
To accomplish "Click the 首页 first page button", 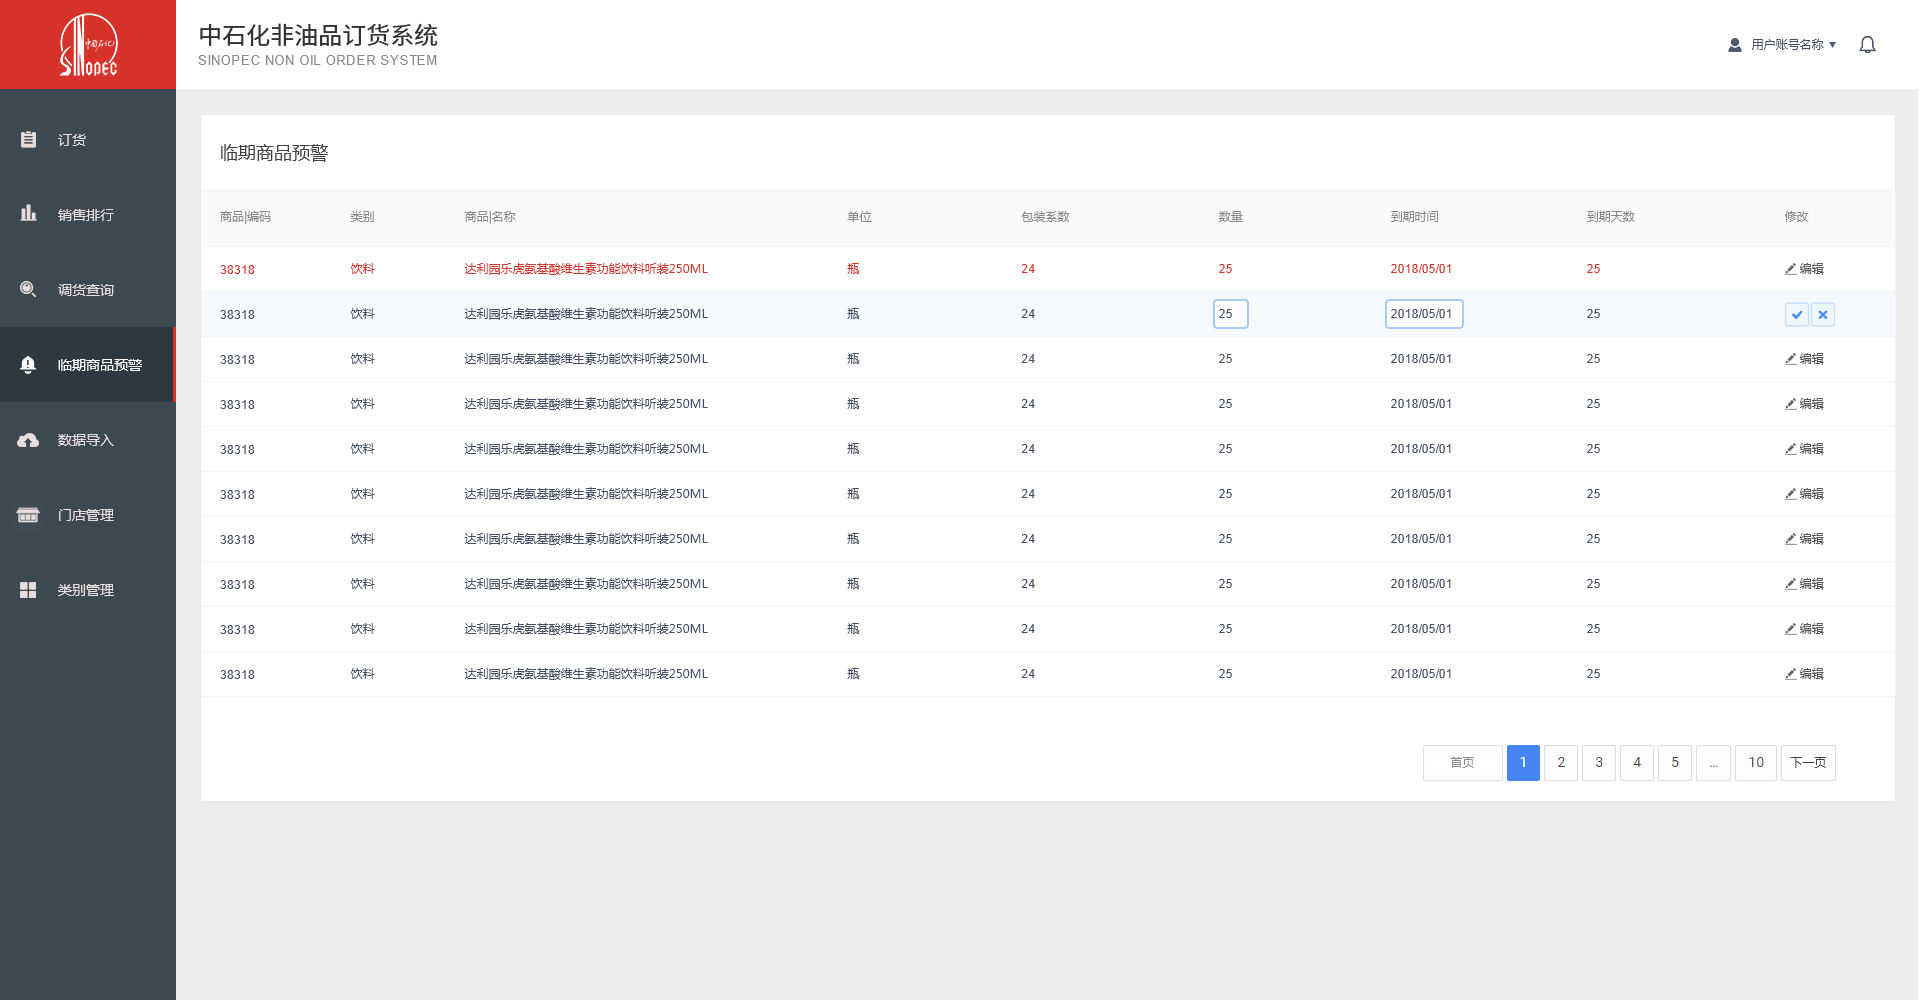I will 1461,763.
